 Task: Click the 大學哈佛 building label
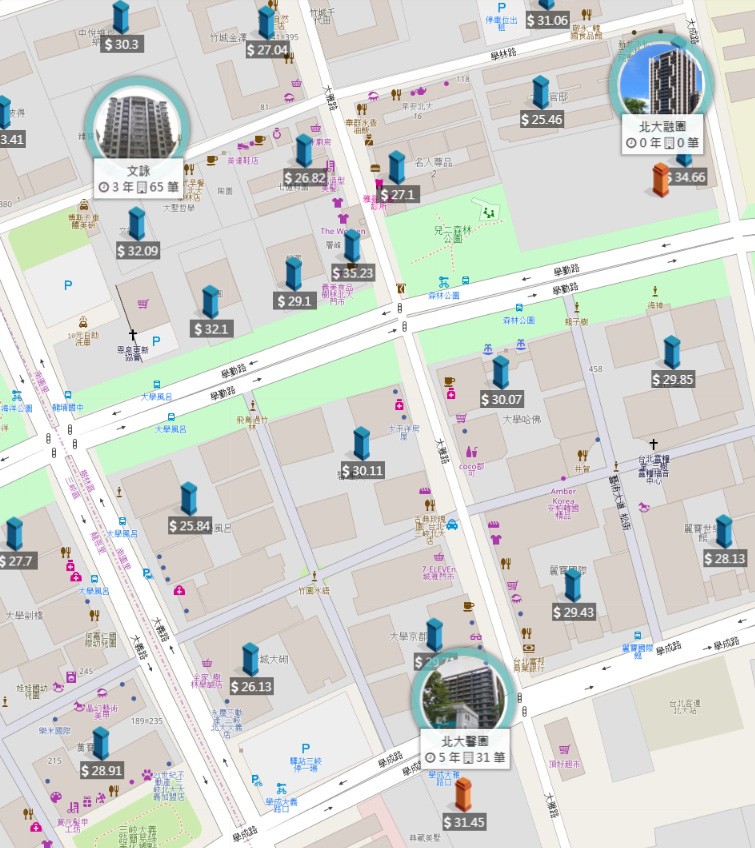[x=522, y=419]
